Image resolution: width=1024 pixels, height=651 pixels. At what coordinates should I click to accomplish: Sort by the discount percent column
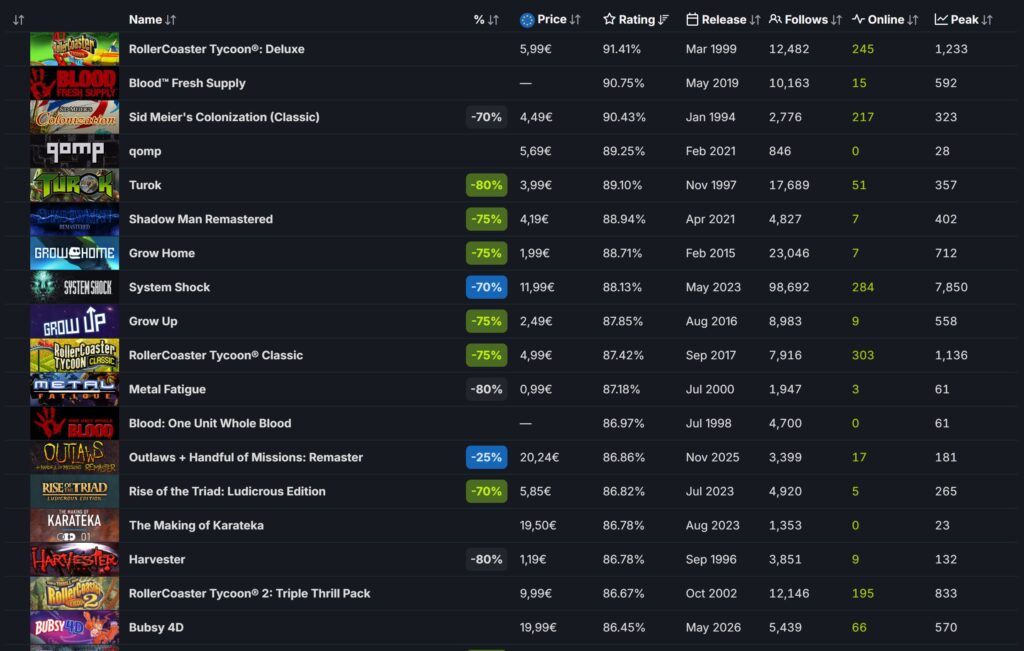point(486,20)
